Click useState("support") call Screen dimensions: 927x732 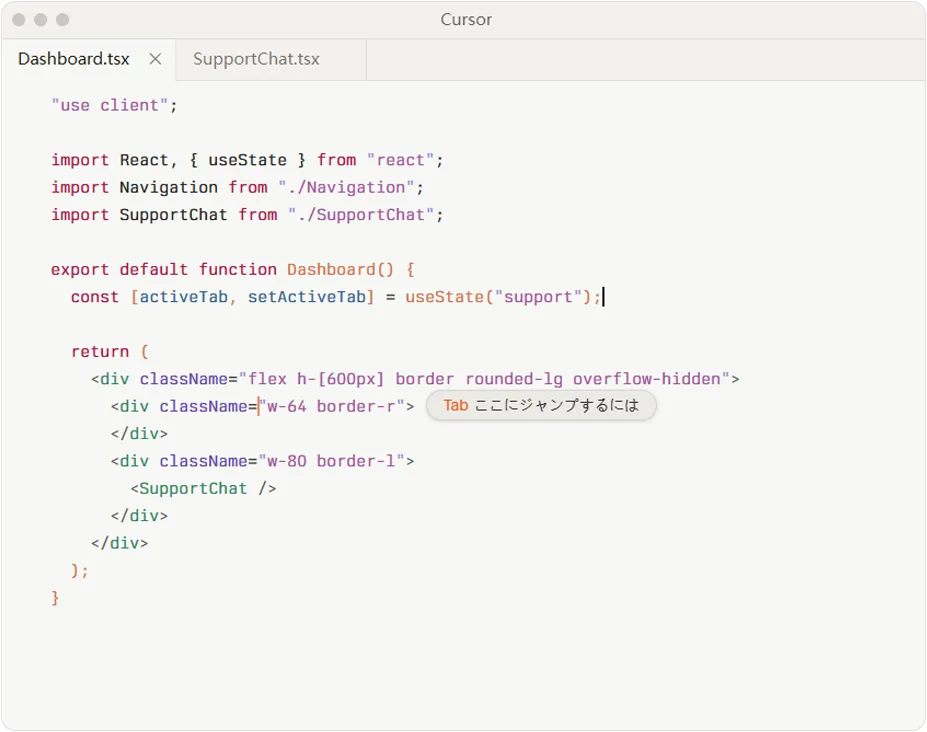point(499,297)
